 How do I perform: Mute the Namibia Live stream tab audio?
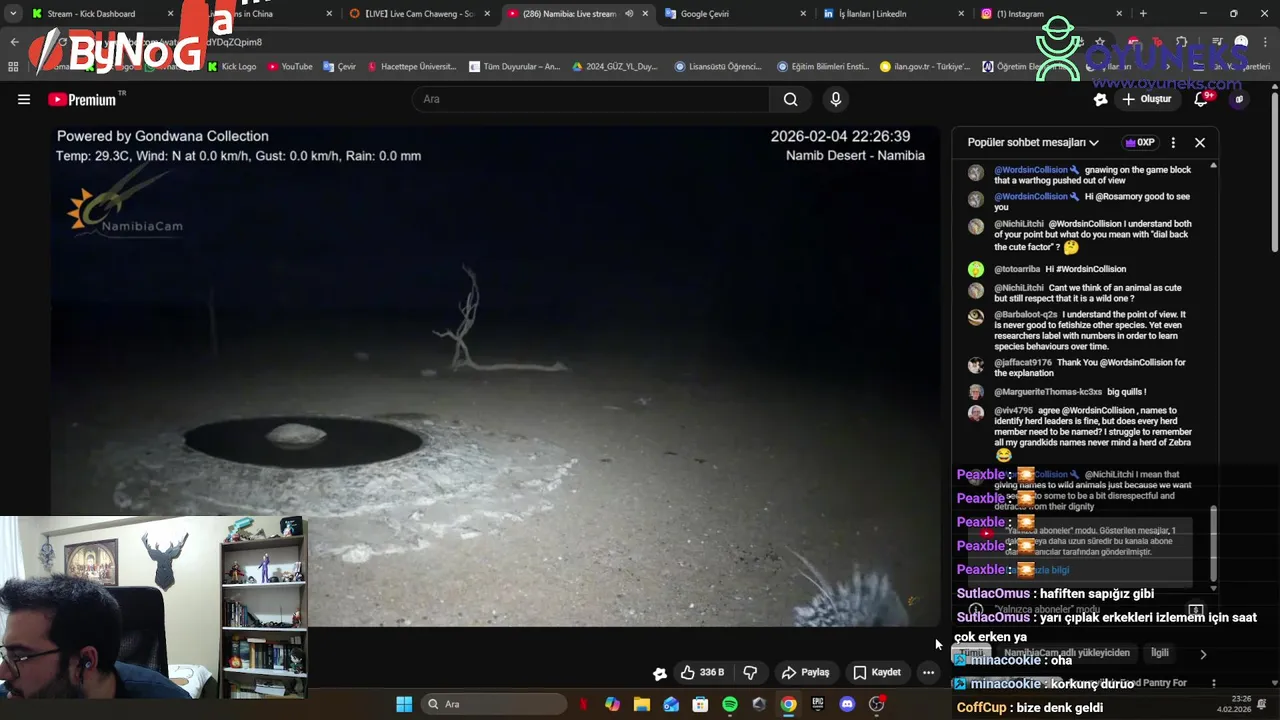(629, 14)
